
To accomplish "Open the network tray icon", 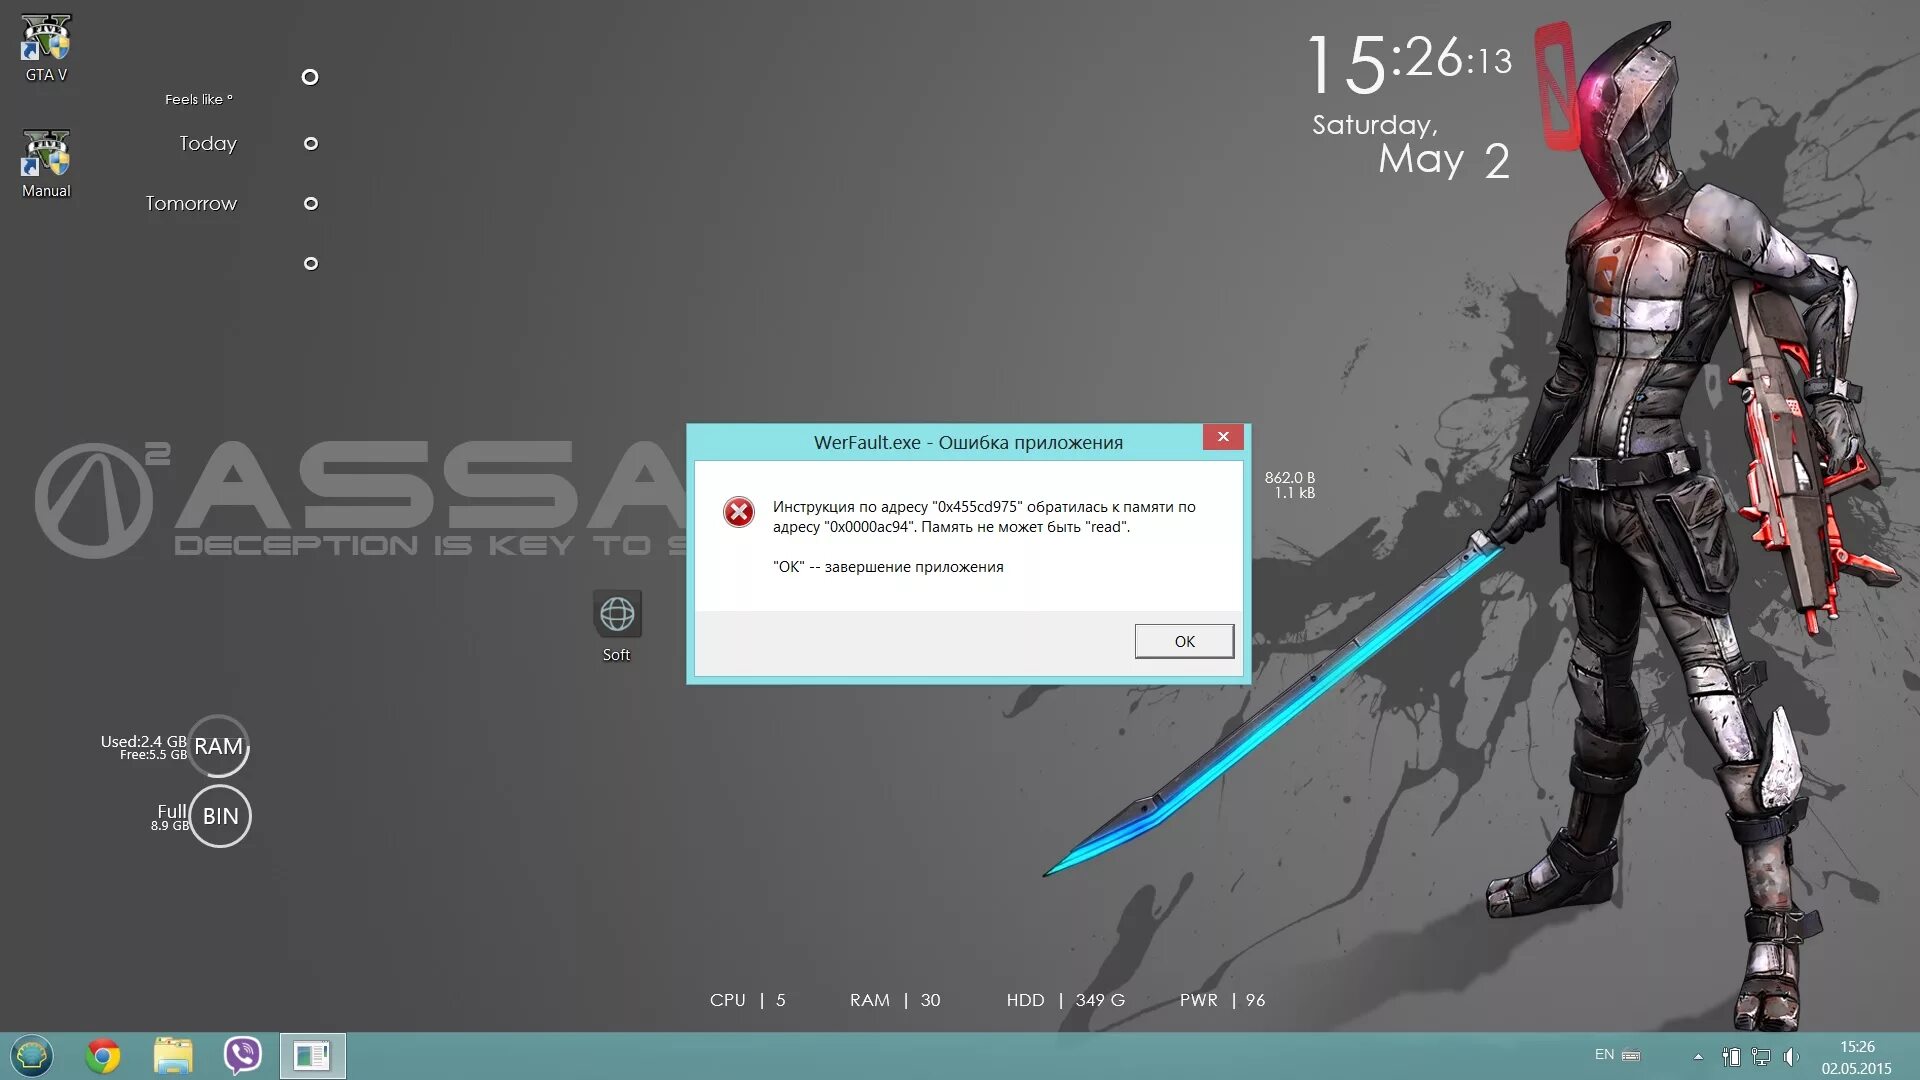I will click(1761, 1057).
